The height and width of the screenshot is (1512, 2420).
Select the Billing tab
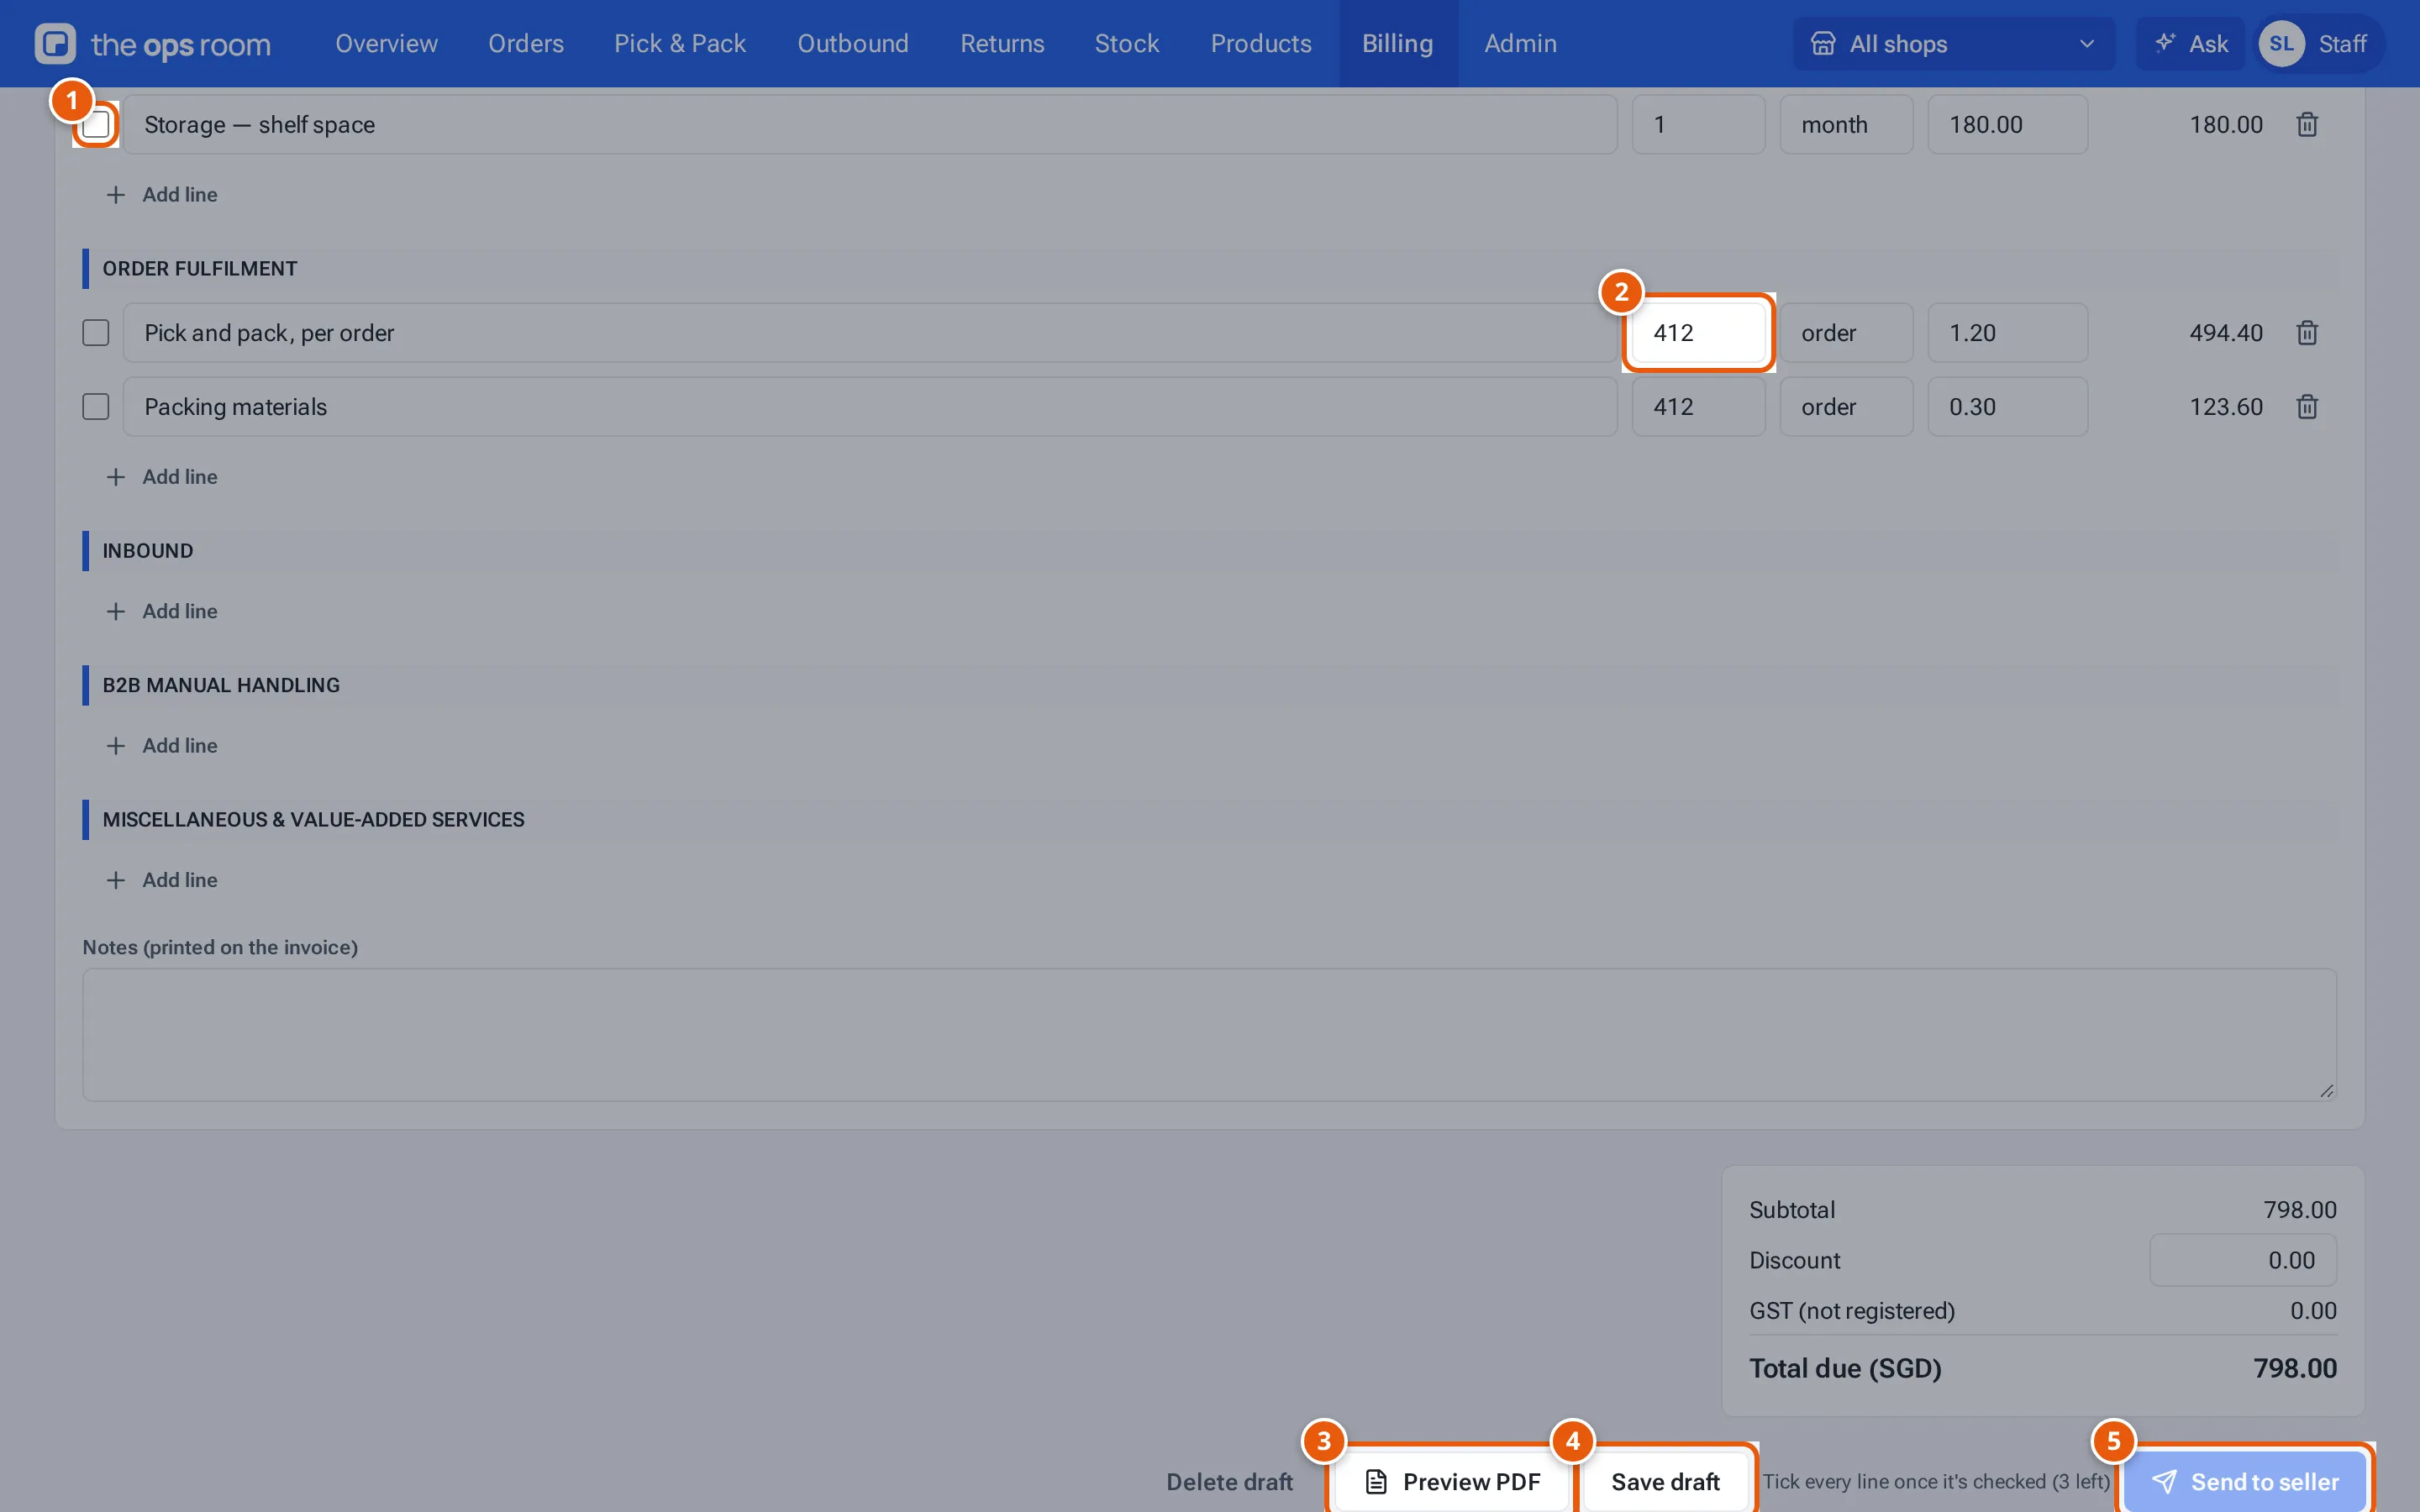coord(1398,44)
